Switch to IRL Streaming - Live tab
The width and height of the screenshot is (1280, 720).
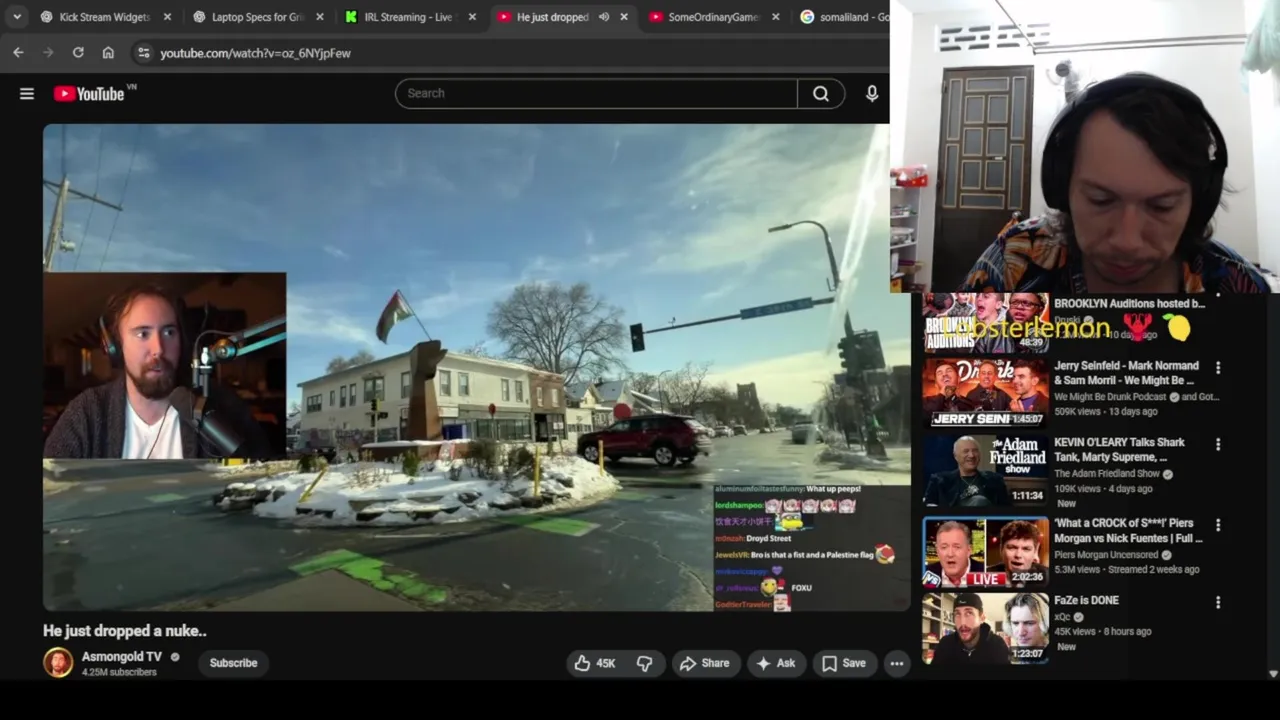click(410, 17)
